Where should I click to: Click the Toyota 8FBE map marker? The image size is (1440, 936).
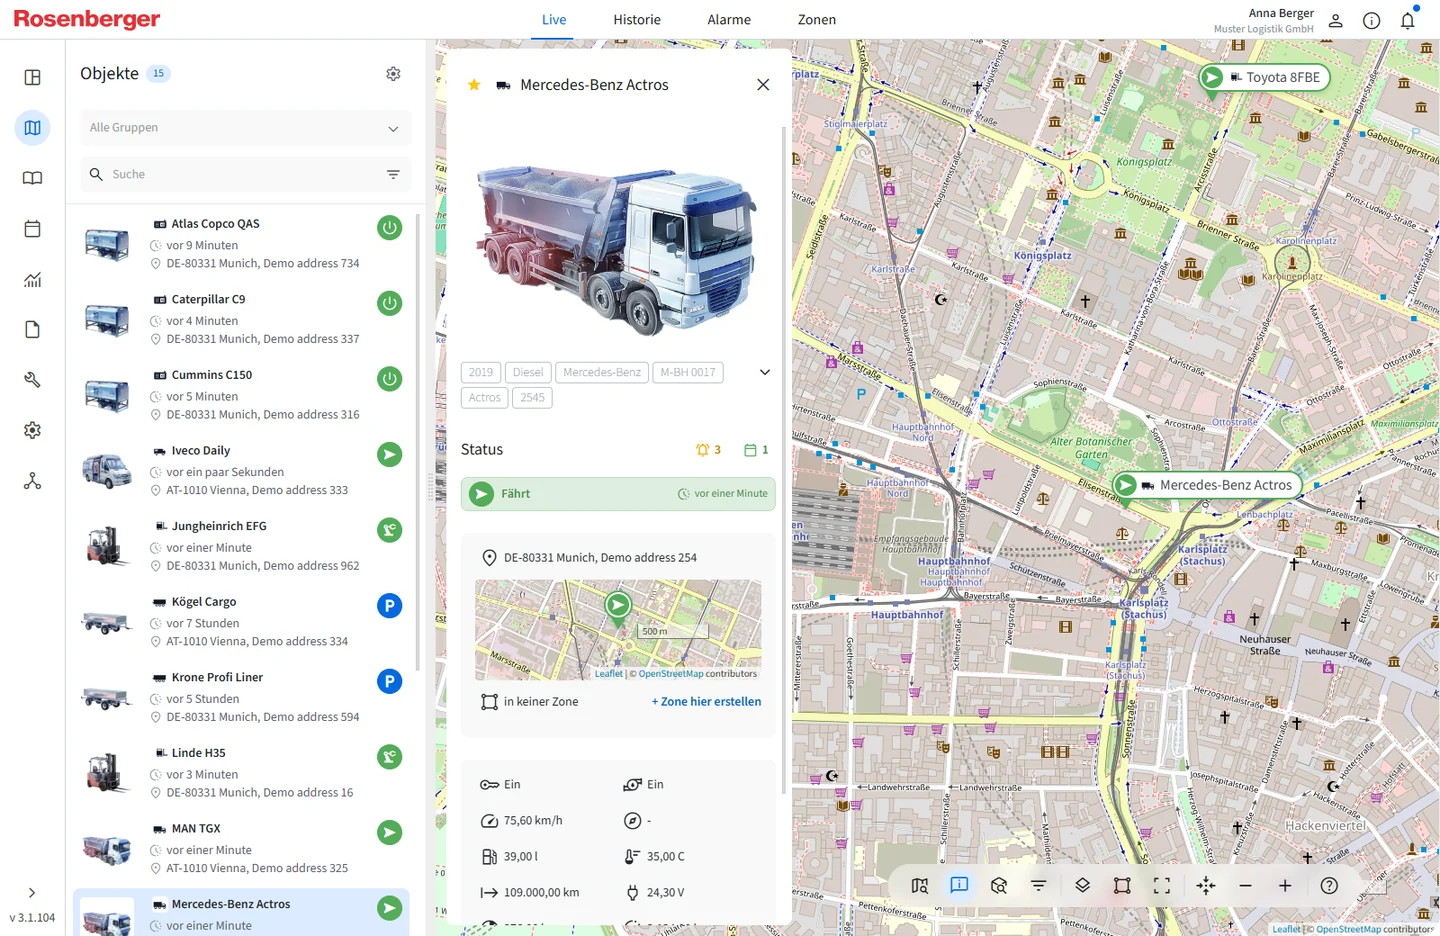[1264, 77]
